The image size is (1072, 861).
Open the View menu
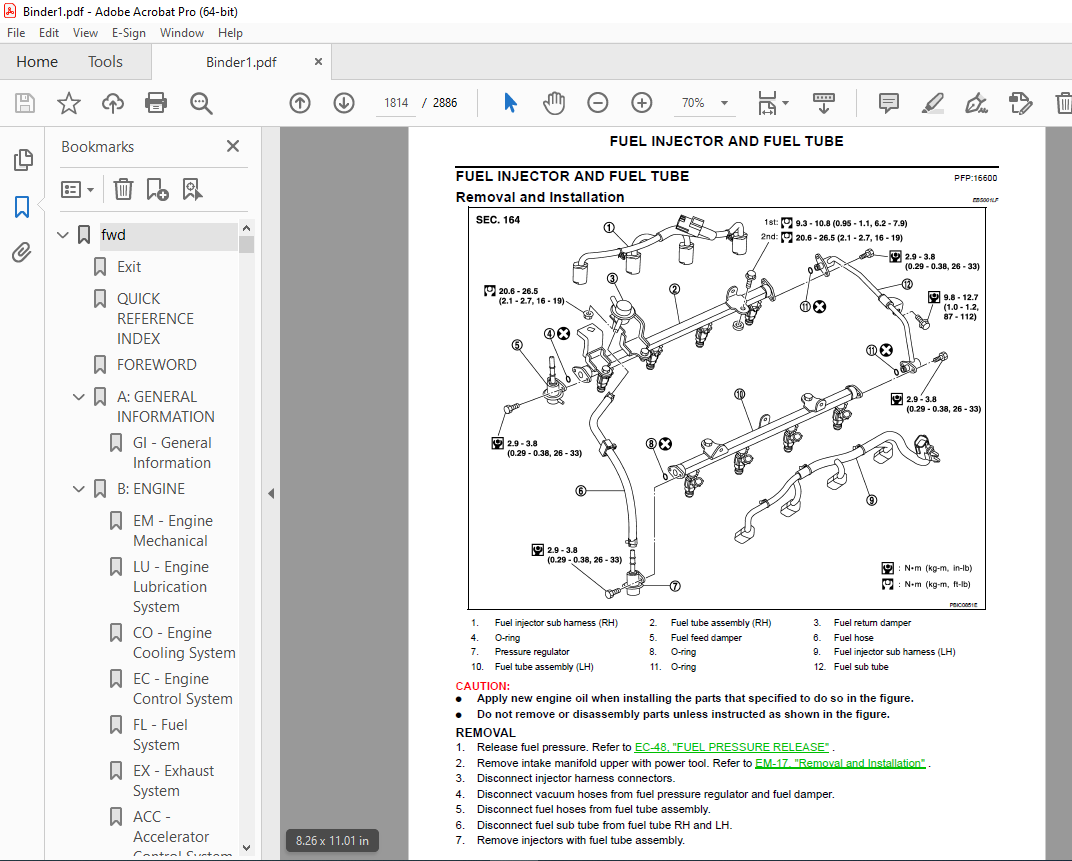85,33
